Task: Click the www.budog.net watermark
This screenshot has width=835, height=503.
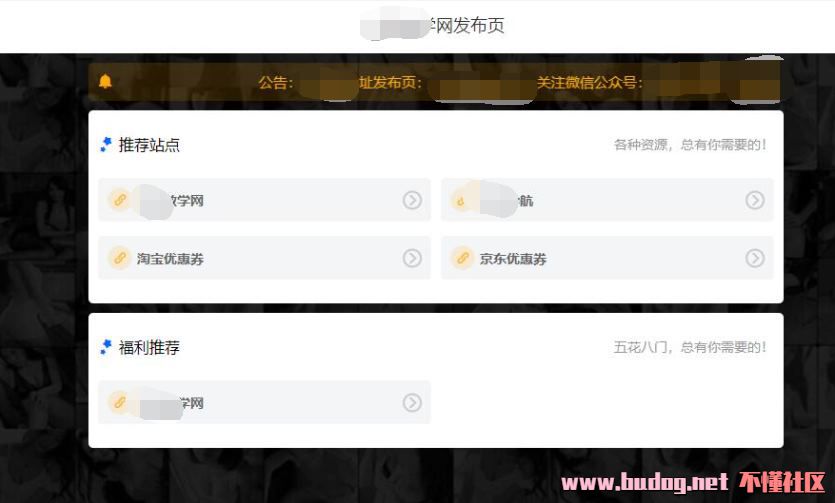Action: coord(645,482)
